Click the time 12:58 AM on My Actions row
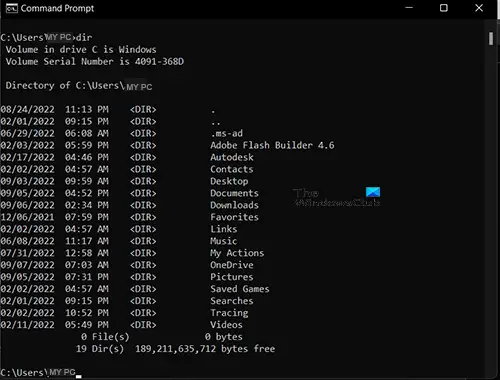Screen dimensions: 500x380 click(87, 253)
